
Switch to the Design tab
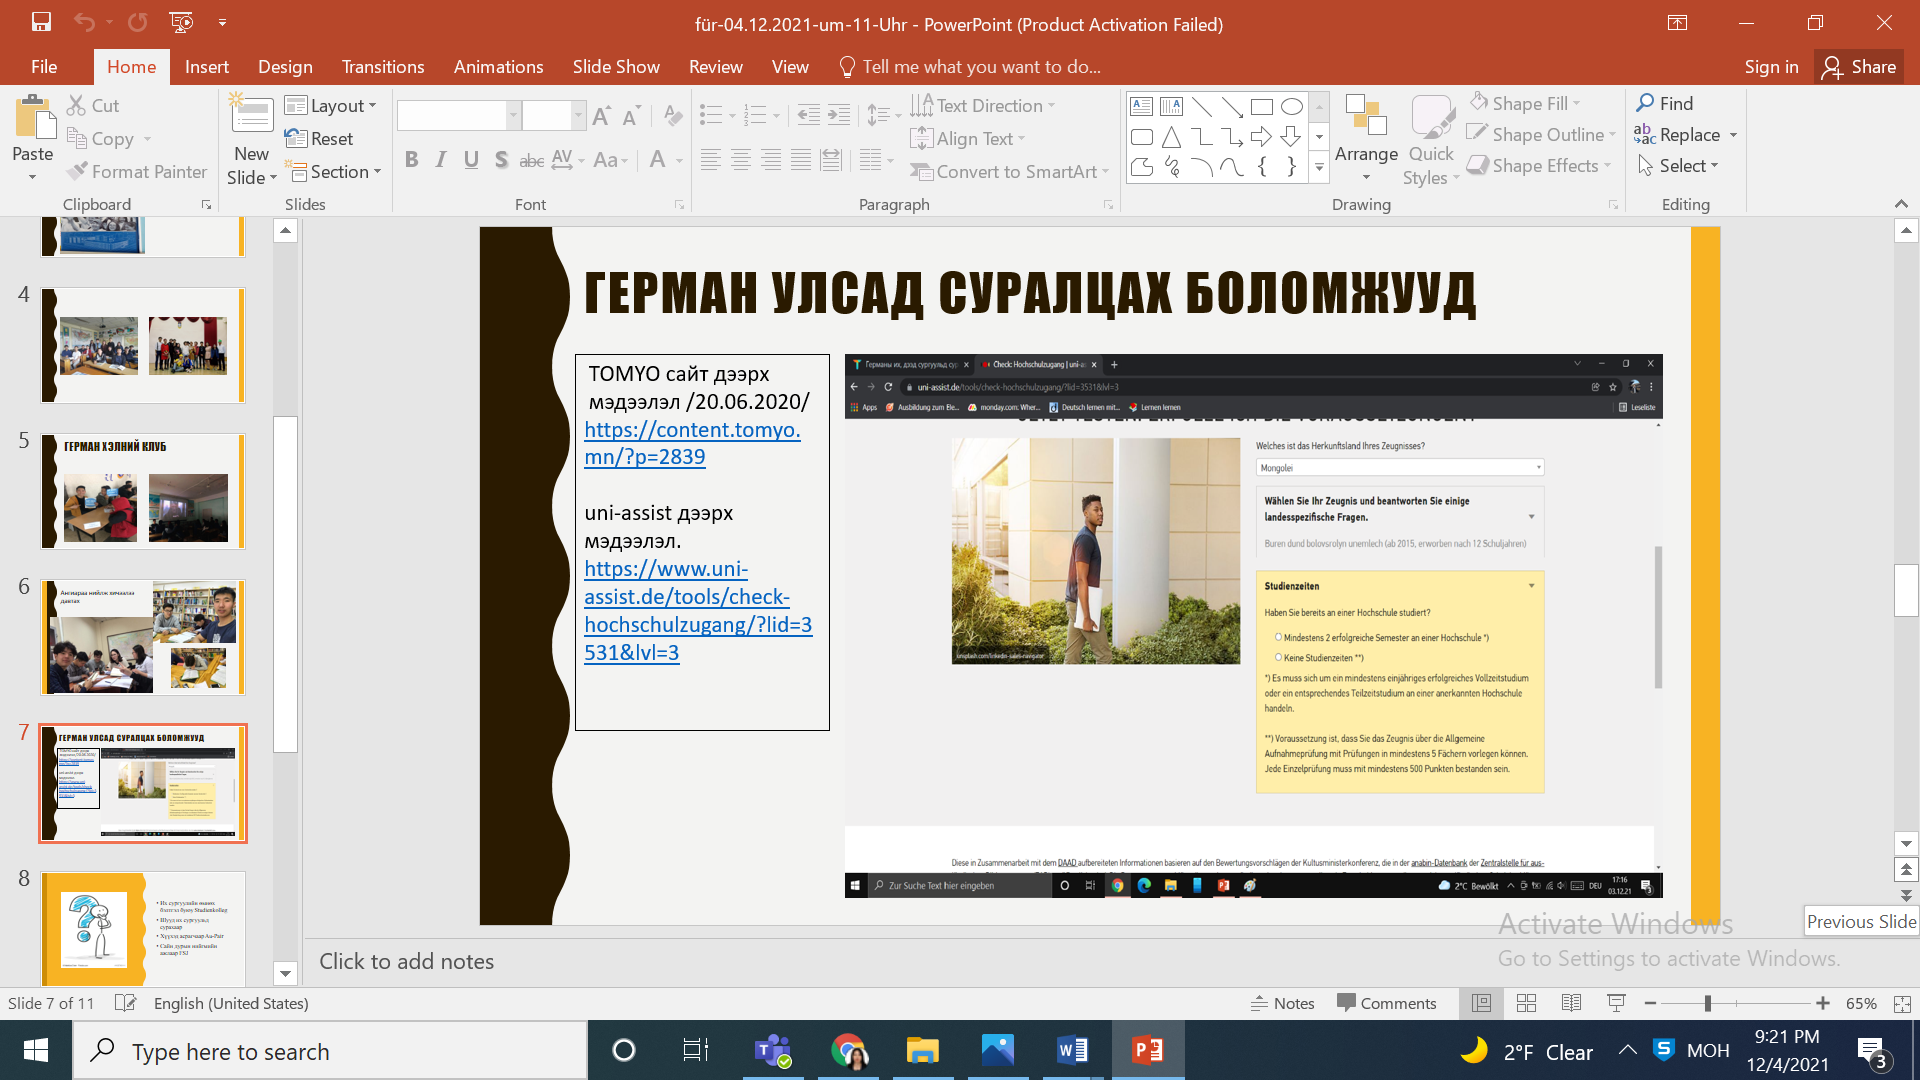pos(285,67)
